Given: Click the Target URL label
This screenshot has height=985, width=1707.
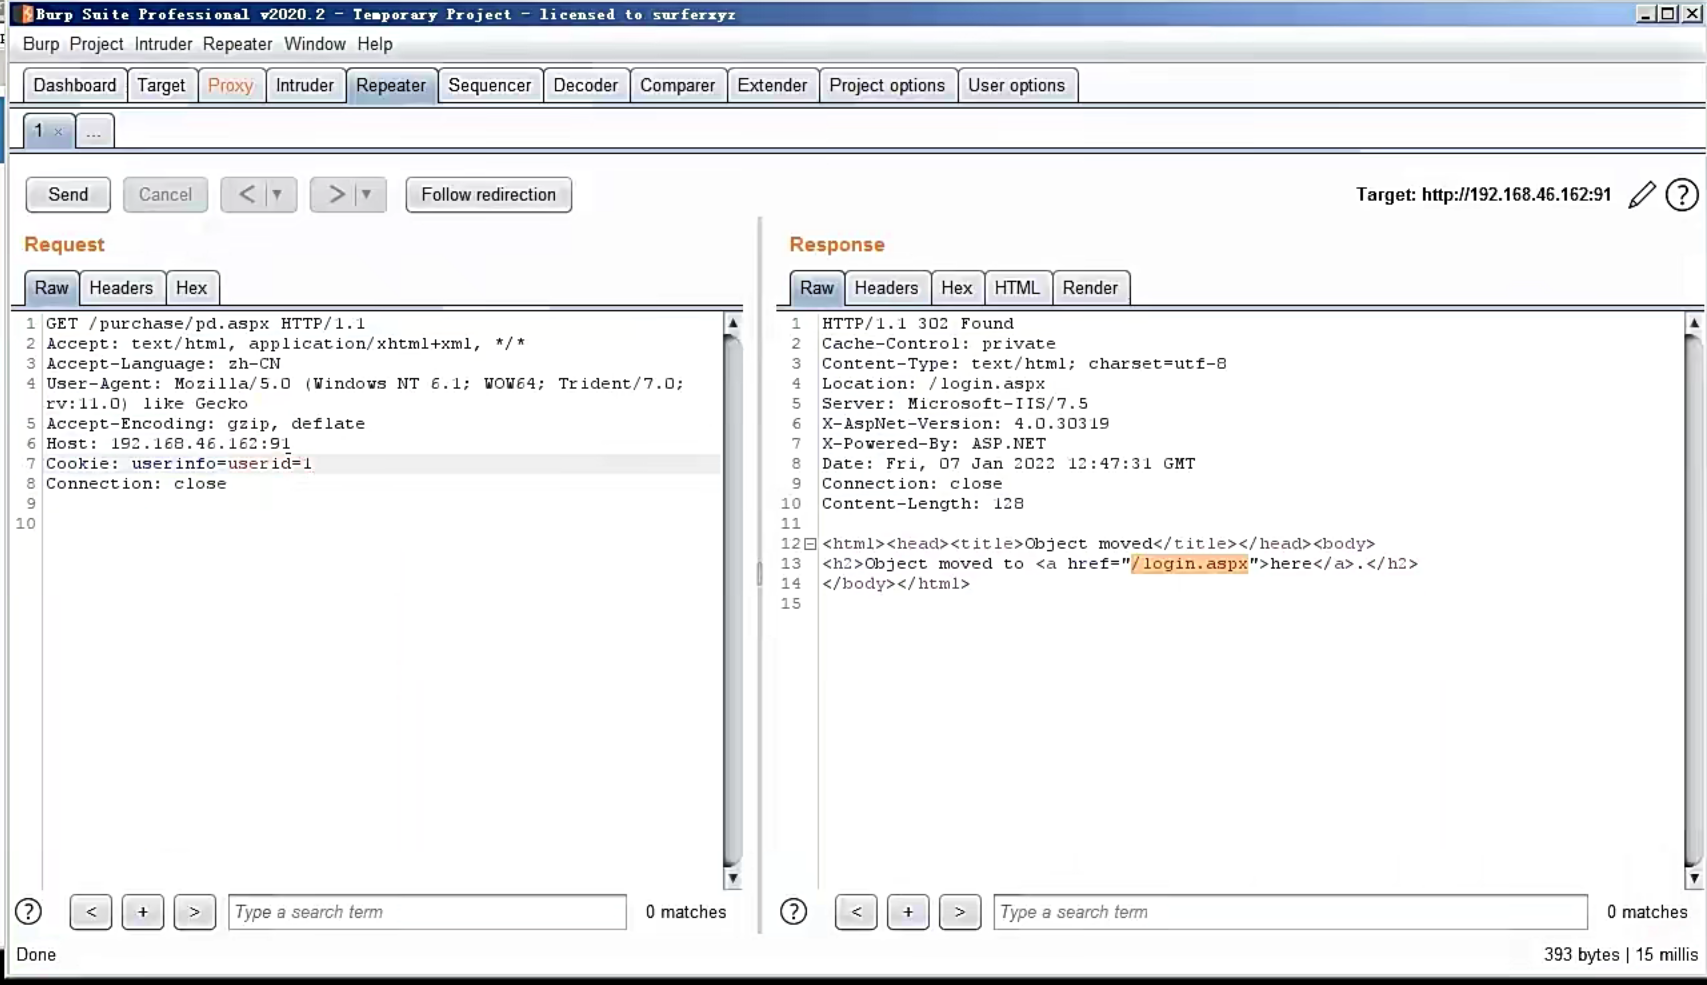Looking at the screenshot, I should pyautogui.click(x=1484, y=195).
